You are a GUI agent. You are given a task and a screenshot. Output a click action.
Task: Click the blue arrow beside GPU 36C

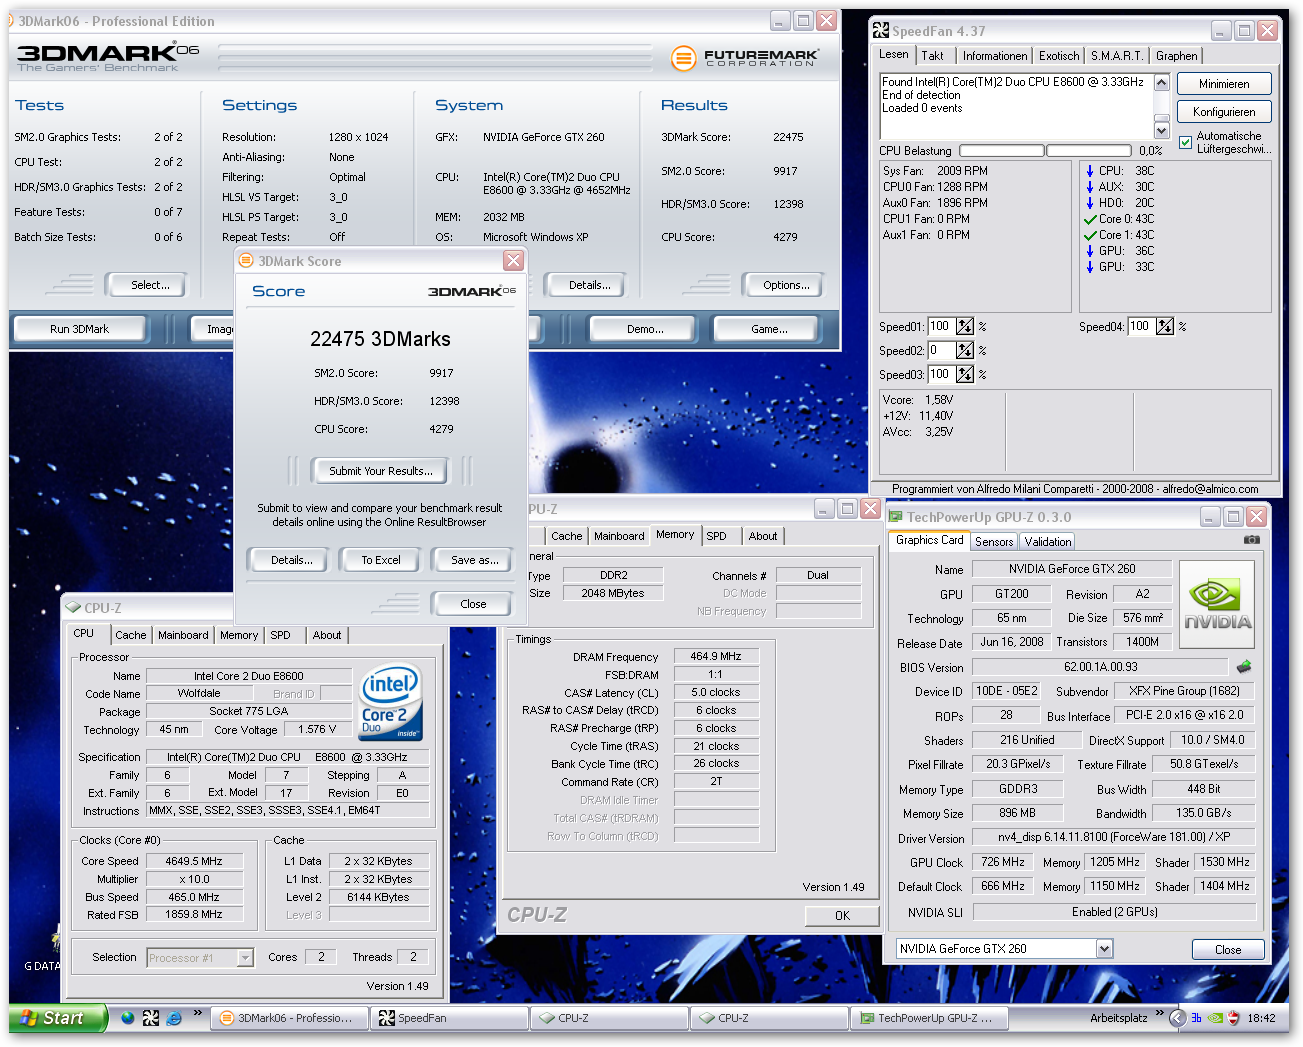(1090, 251)
